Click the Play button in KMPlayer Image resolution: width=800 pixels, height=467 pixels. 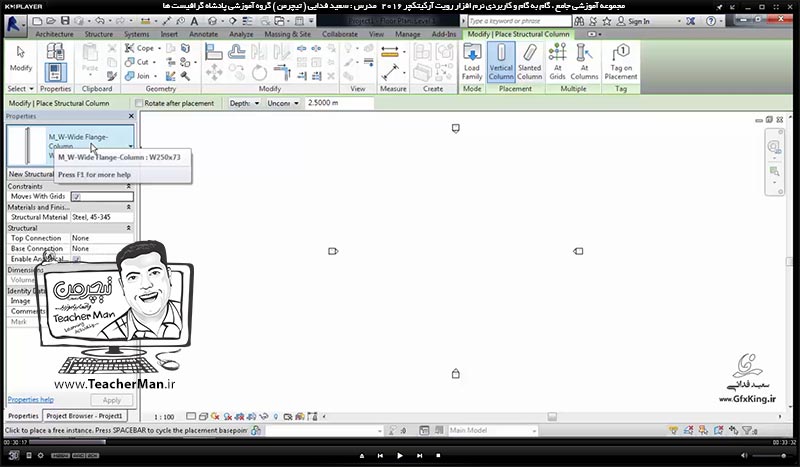point(400,455)
